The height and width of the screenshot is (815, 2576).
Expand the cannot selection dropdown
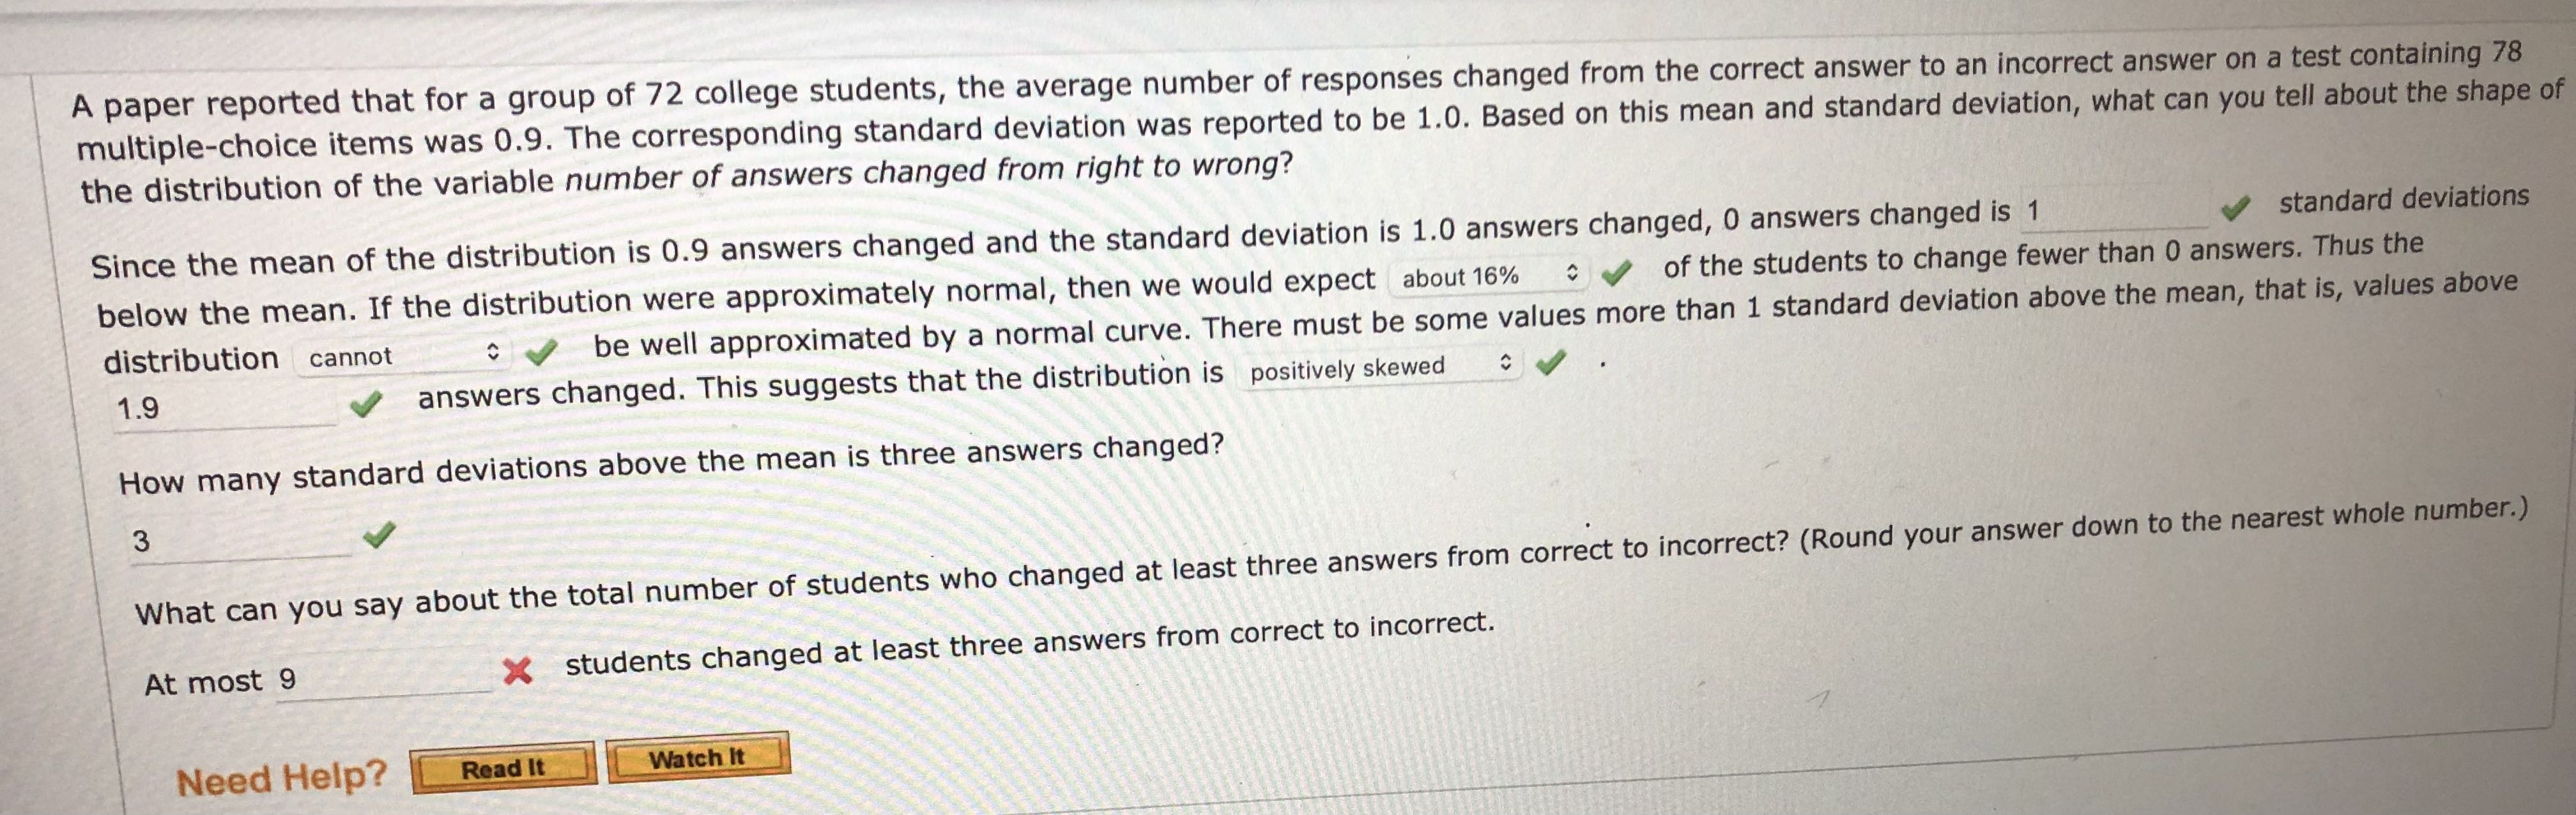(x=400, y=355)
